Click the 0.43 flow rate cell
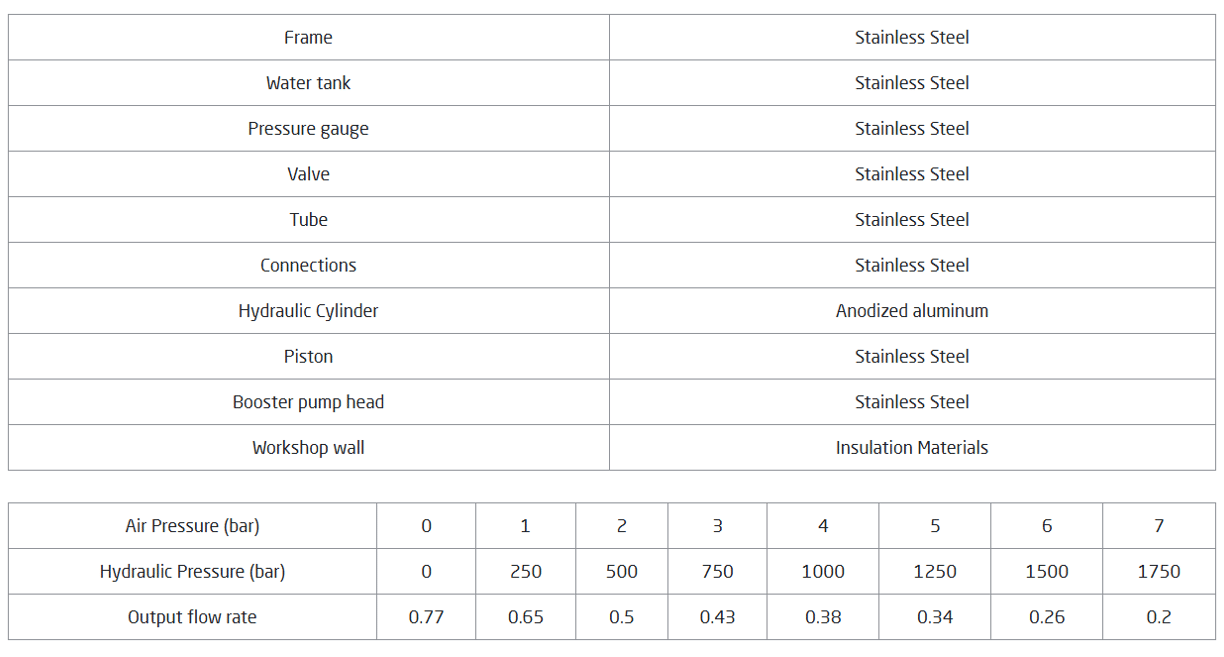 717,617
